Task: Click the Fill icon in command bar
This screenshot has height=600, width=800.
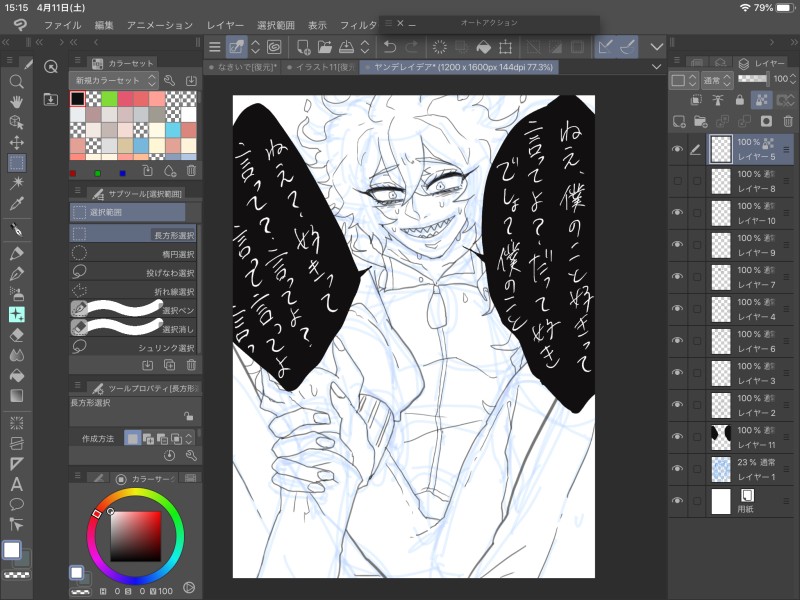Action: pyautogui.click(x=483, y=47)
